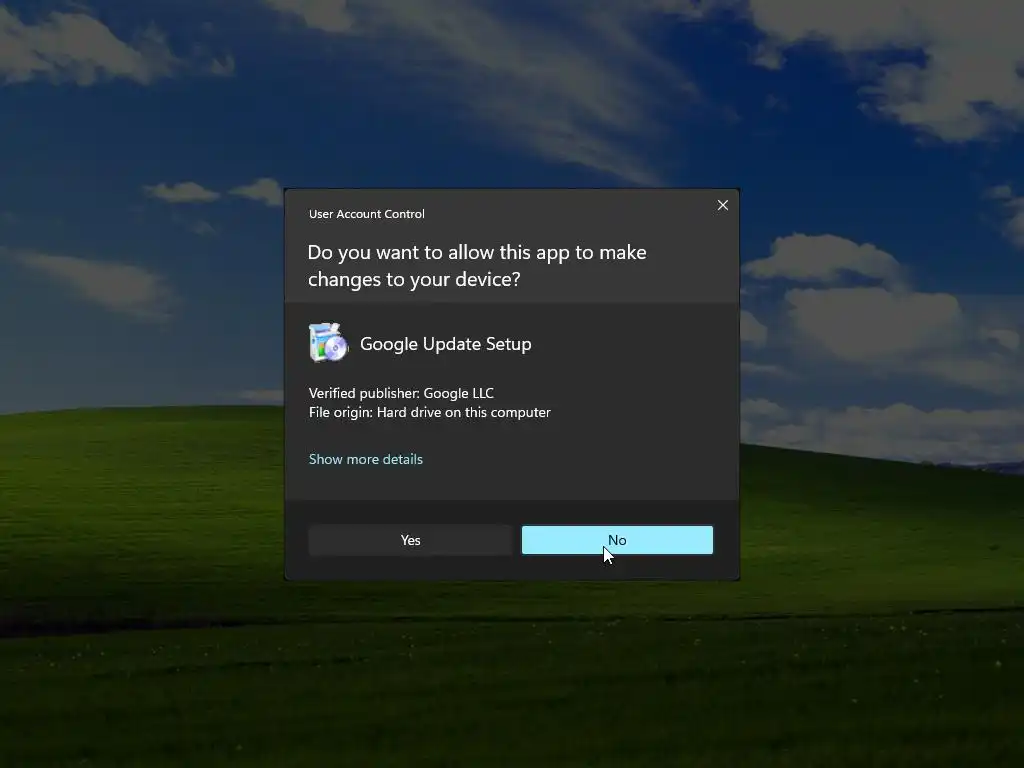Click the 'Do you want to allow' heading

tap(477, 266)
